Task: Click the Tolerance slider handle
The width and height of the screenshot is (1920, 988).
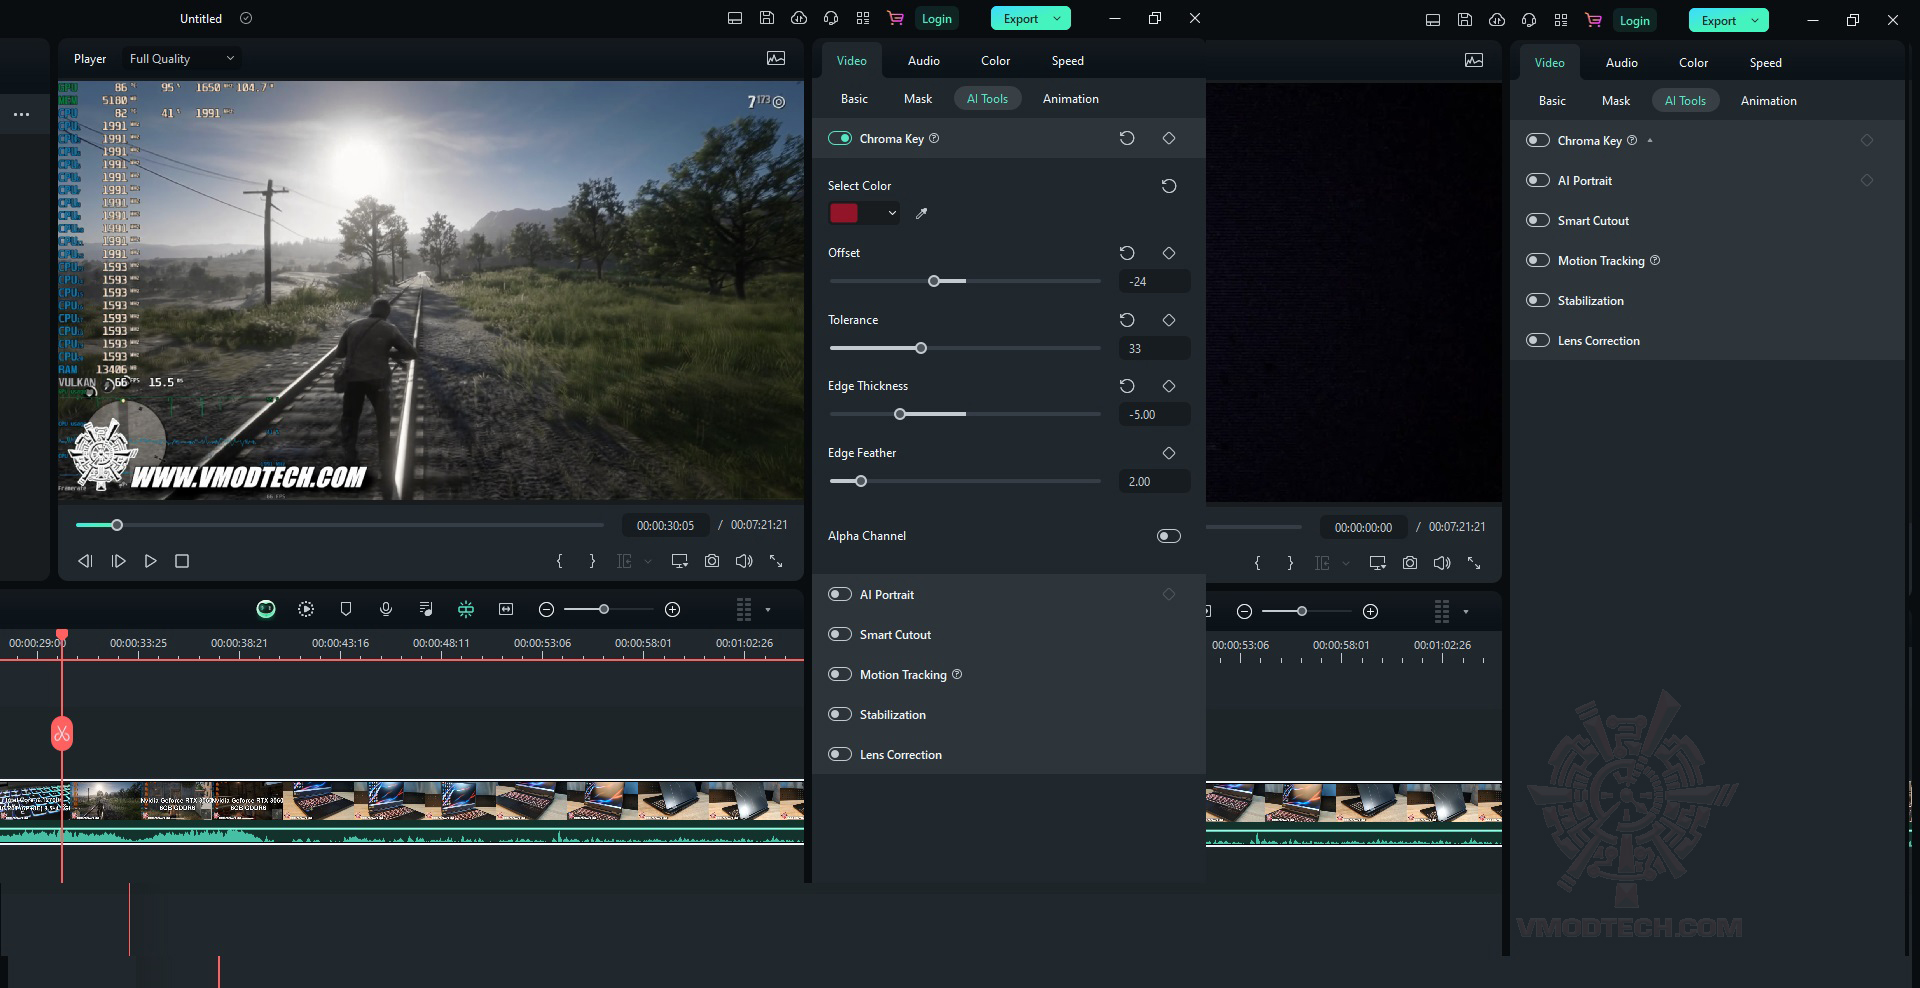Action: click(921, 348)
